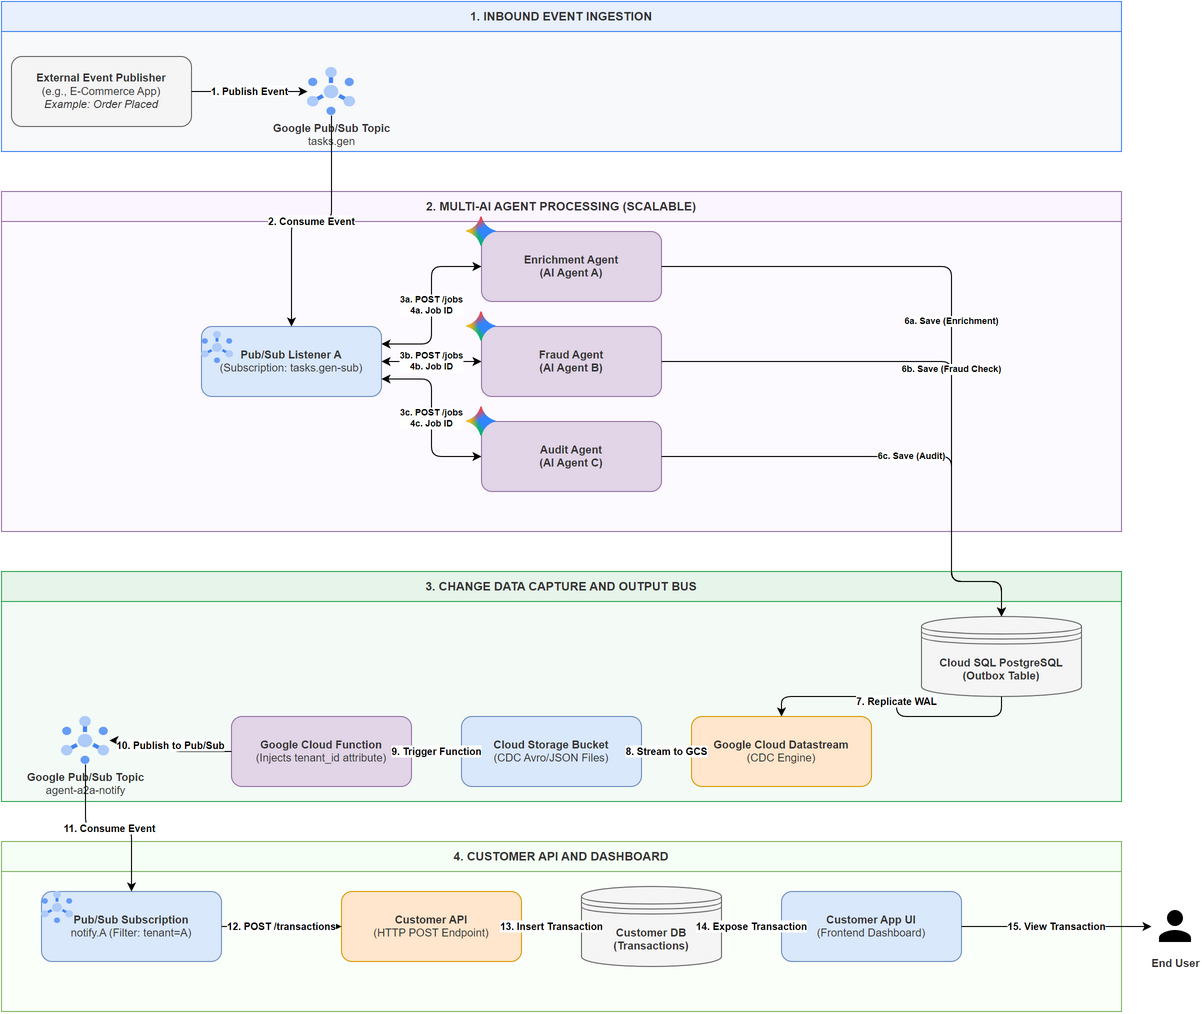
Task: Select the Audit Agent node
Action: [x=571, y=456]
